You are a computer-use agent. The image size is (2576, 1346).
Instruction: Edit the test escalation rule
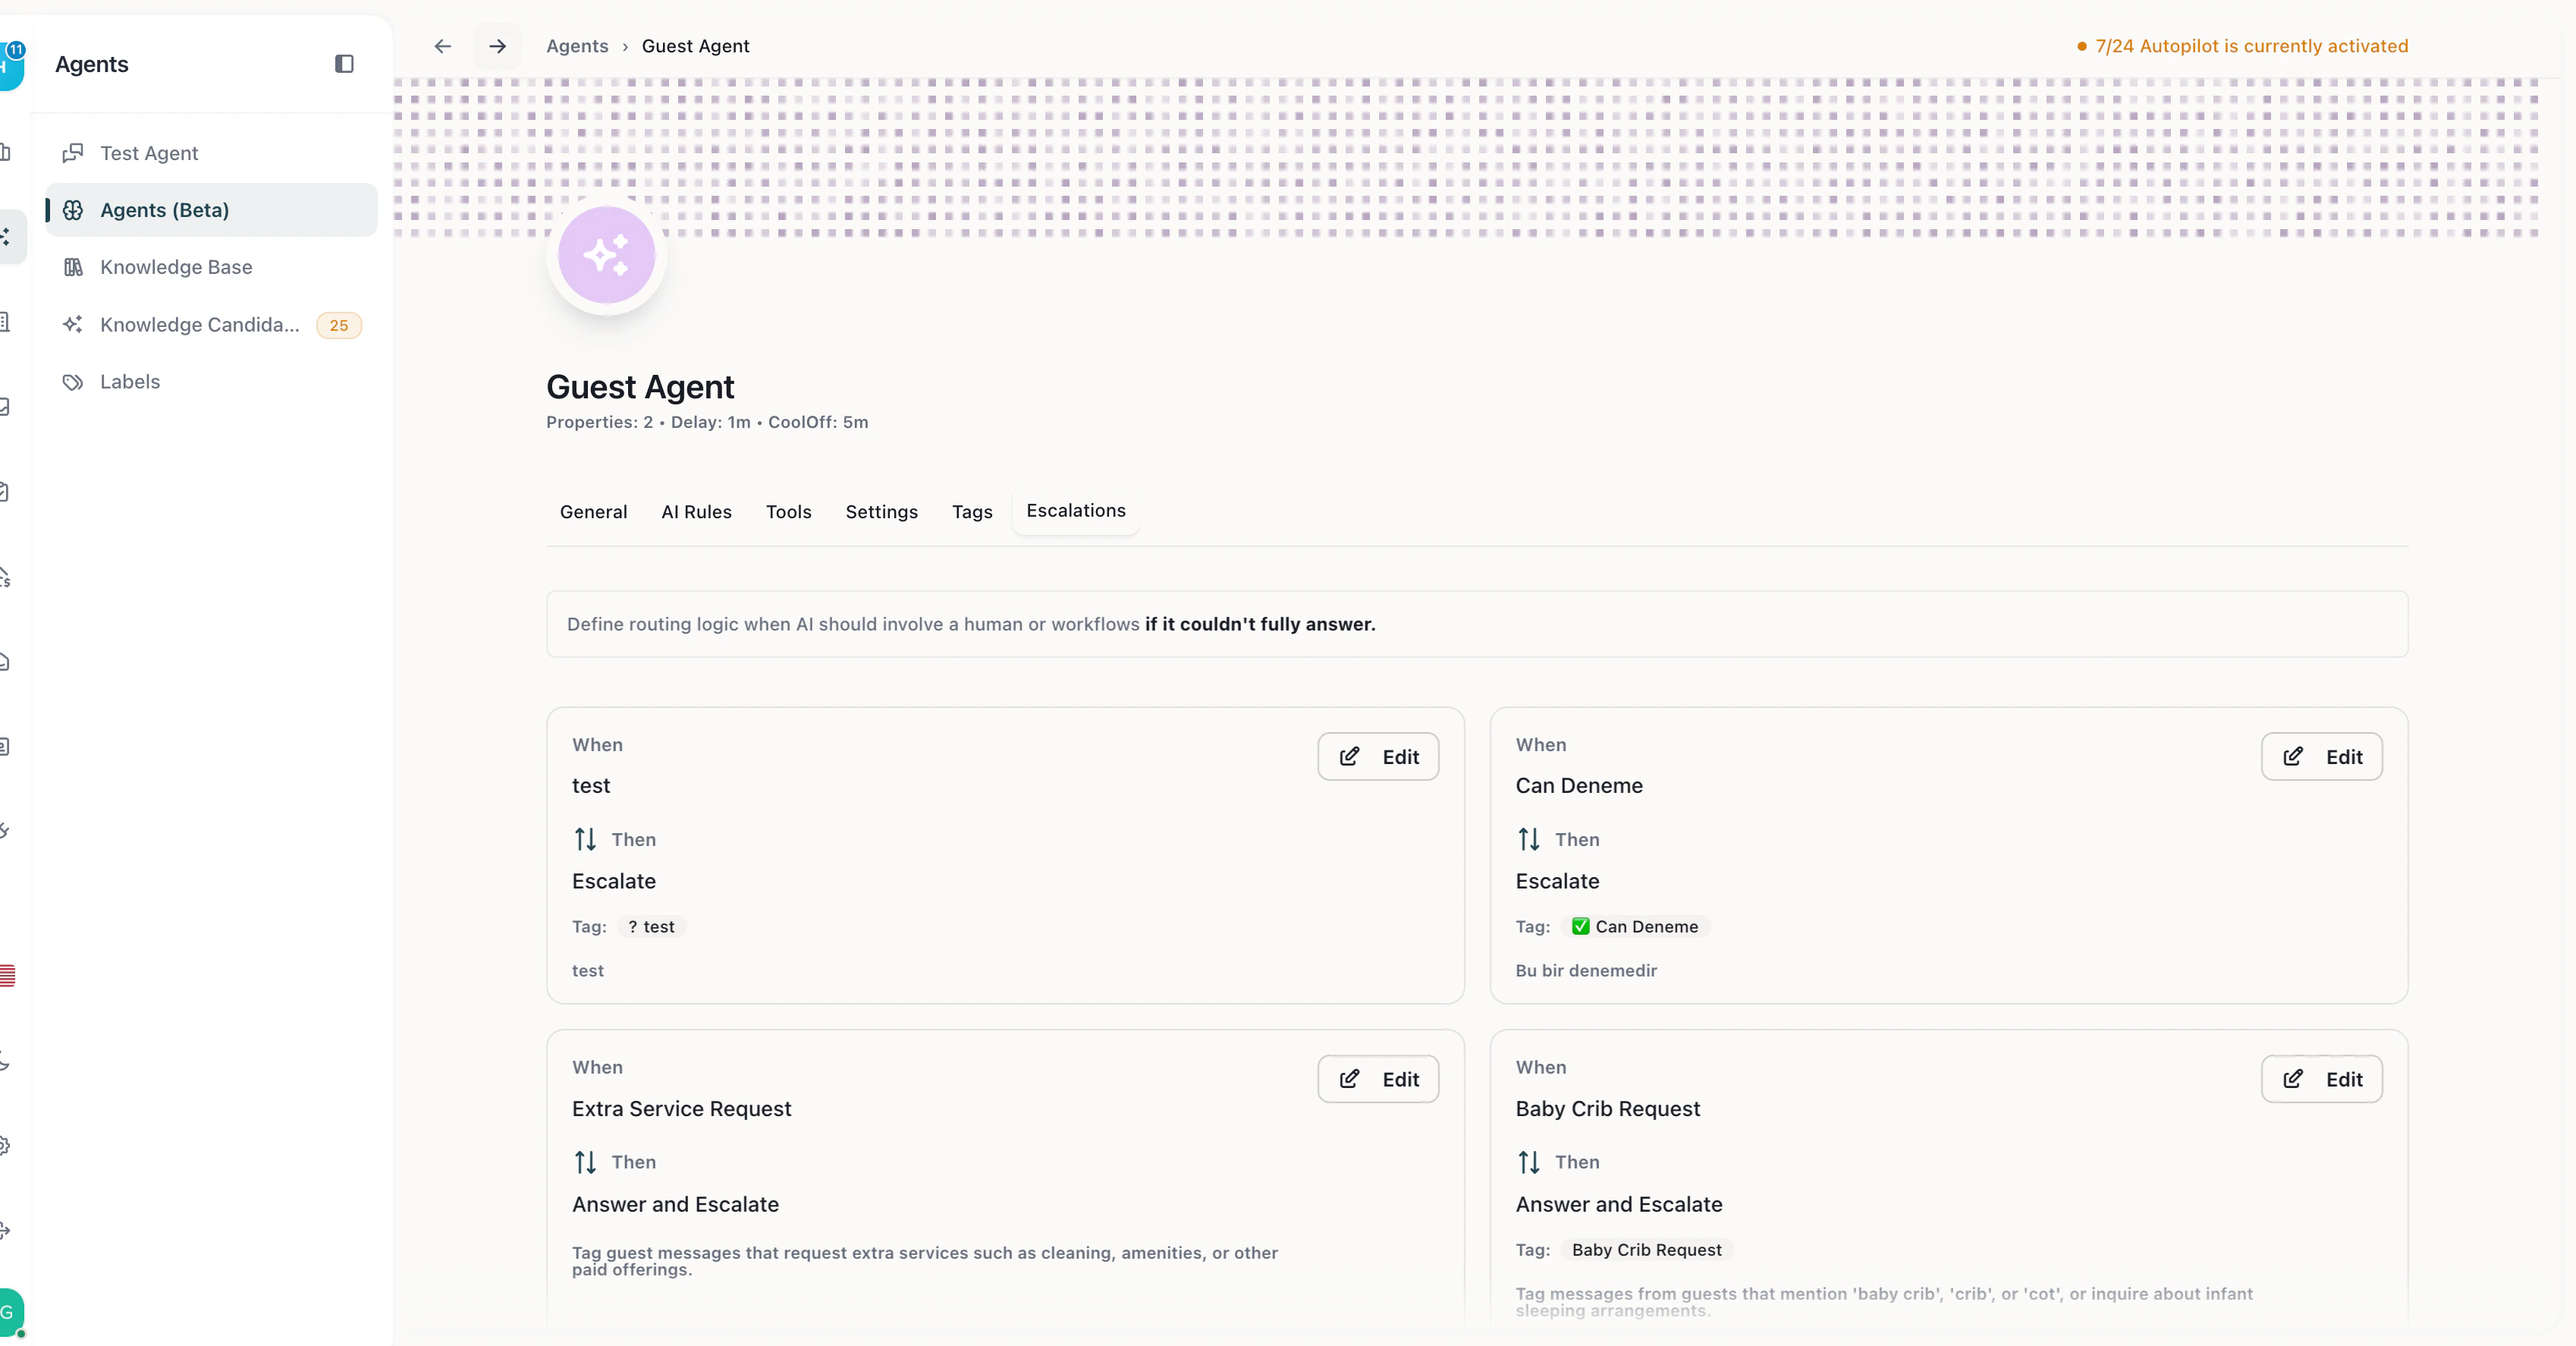point(1377,757)
